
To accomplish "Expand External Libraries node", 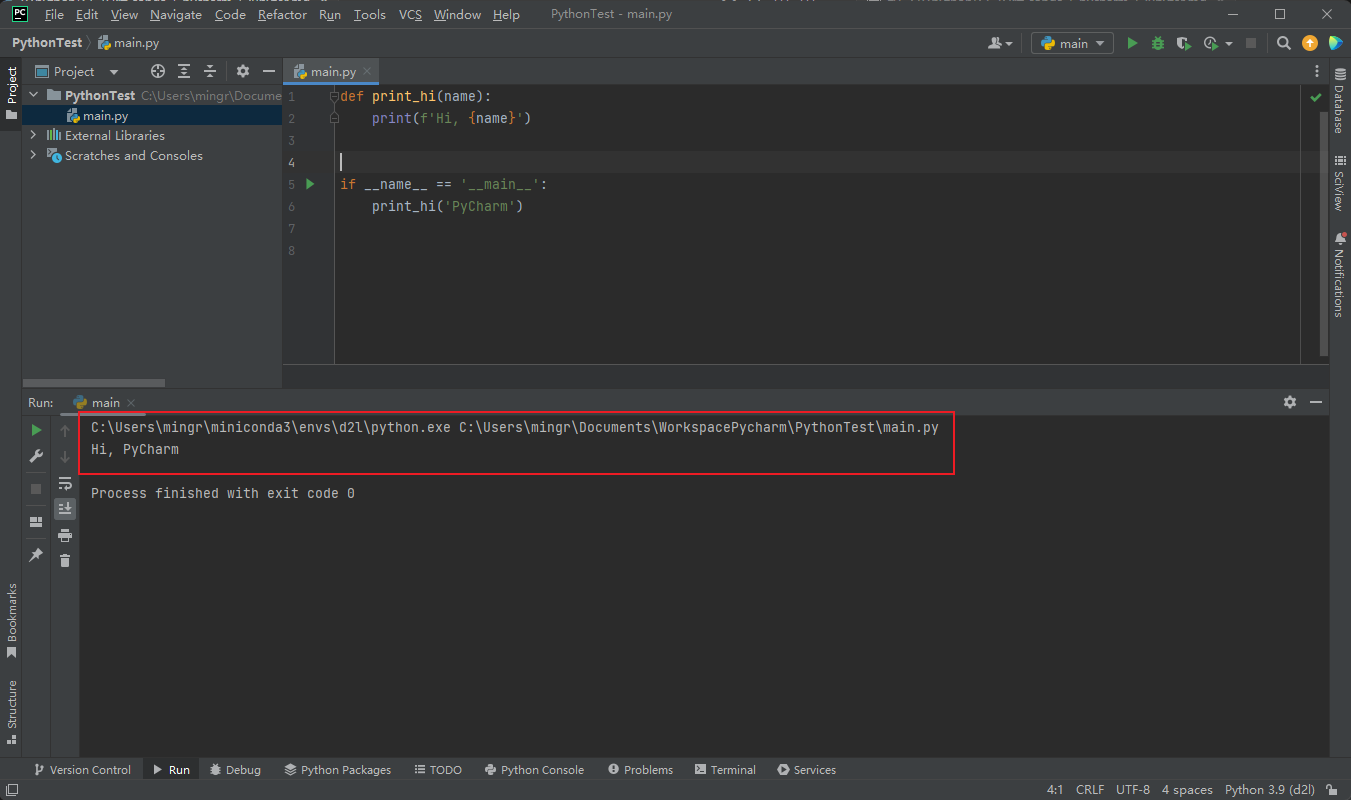I will click(x=33, y=135).
